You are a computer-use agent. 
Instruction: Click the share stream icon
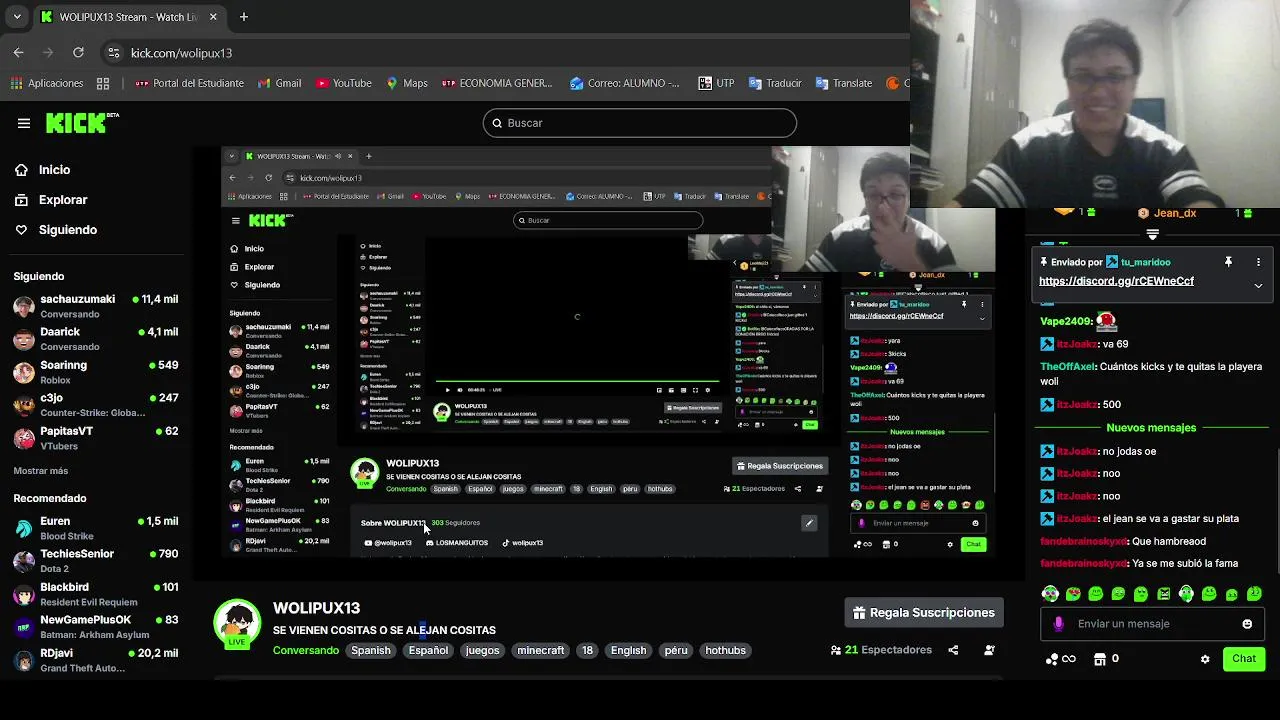pos(953,650)
